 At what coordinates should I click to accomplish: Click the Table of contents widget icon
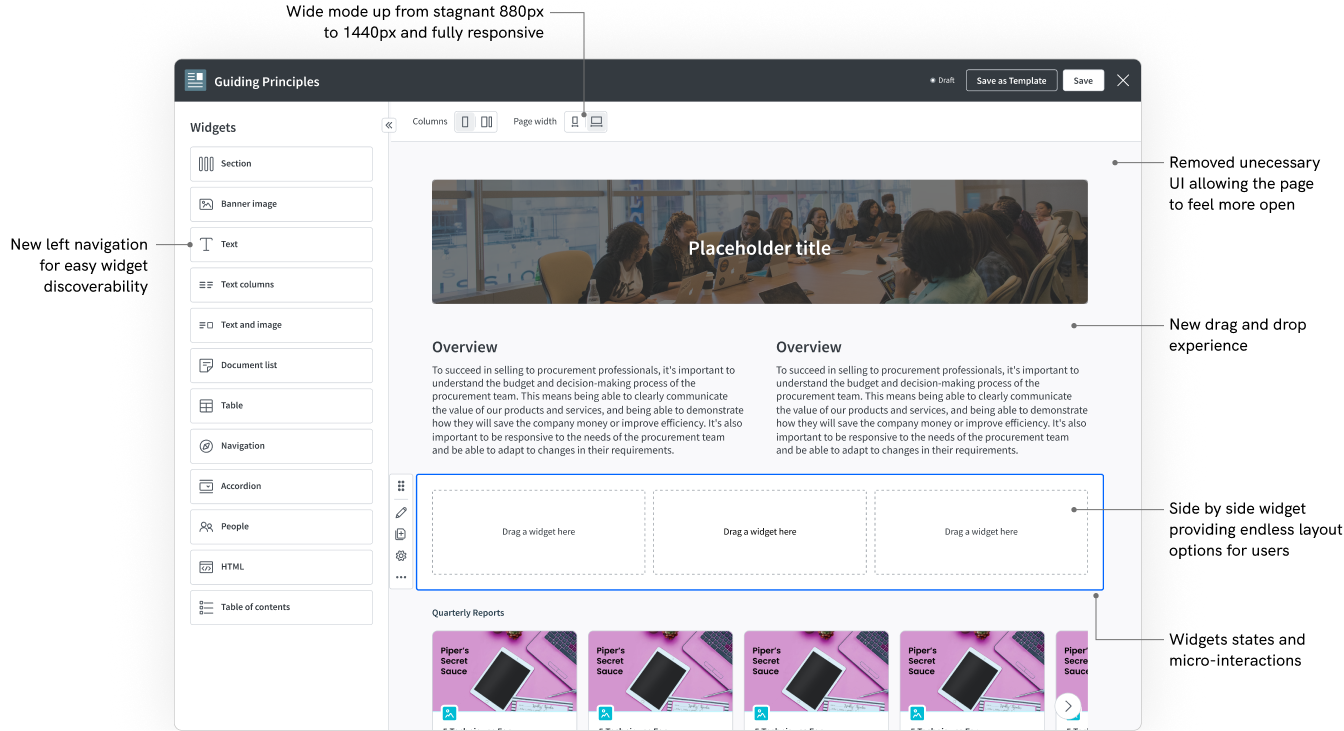pyautogui.click(x=206, y=607)
